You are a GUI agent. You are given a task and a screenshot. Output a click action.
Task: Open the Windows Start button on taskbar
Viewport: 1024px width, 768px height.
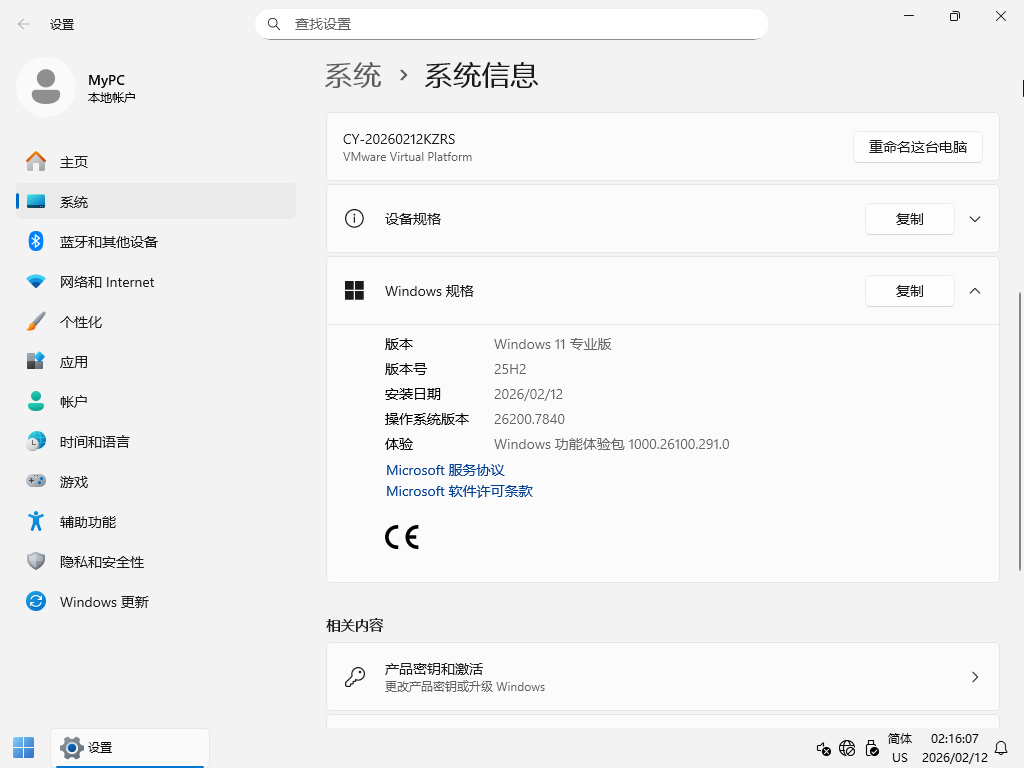pyautogui.click(x=23, y=747)
